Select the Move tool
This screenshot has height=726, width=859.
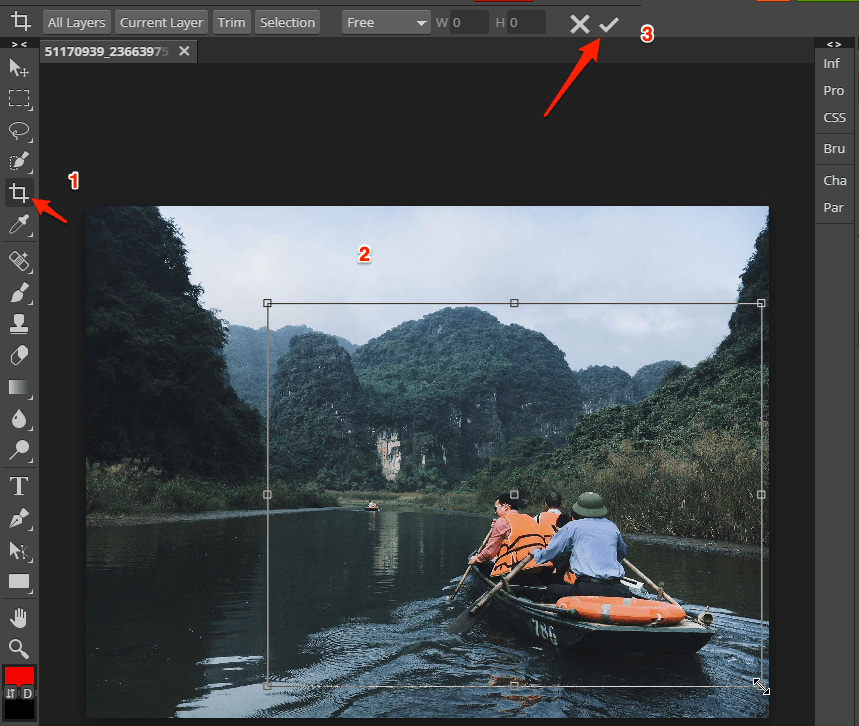pos(19,68)
